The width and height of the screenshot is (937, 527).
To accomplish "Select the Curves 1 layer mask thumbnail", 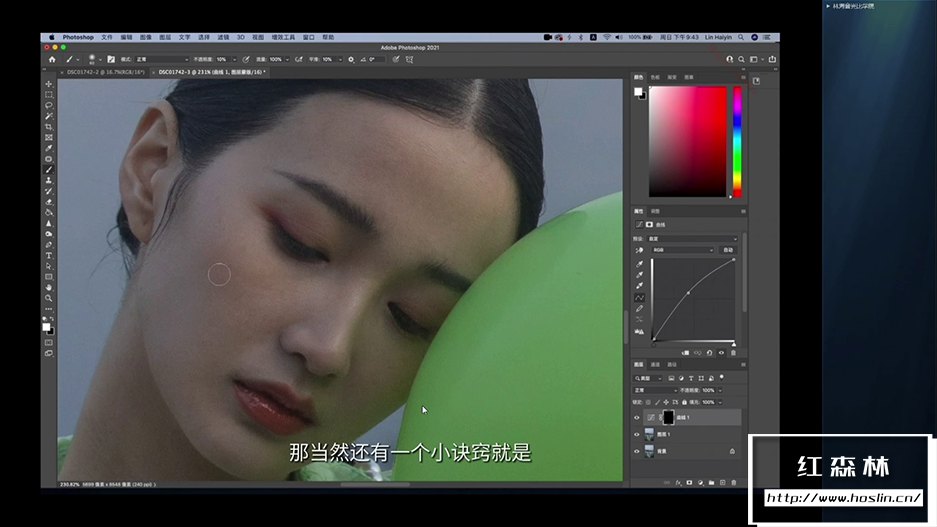I will coord(668,418).
